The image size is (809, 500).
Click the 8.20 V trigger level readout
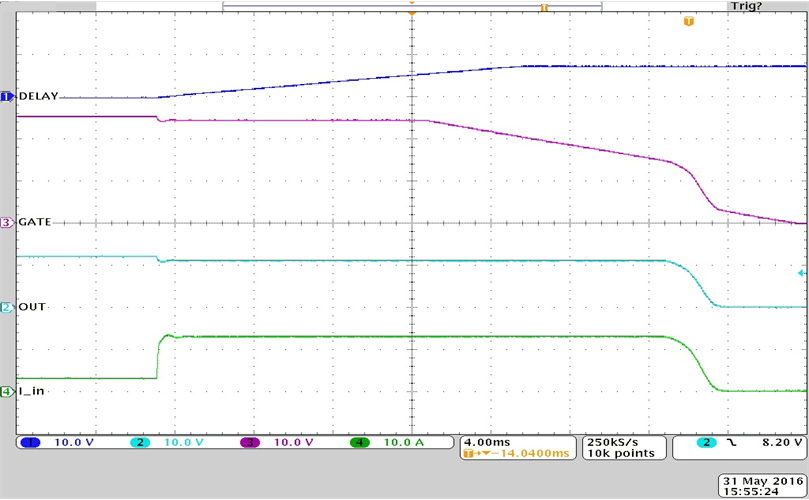(782, 442)
